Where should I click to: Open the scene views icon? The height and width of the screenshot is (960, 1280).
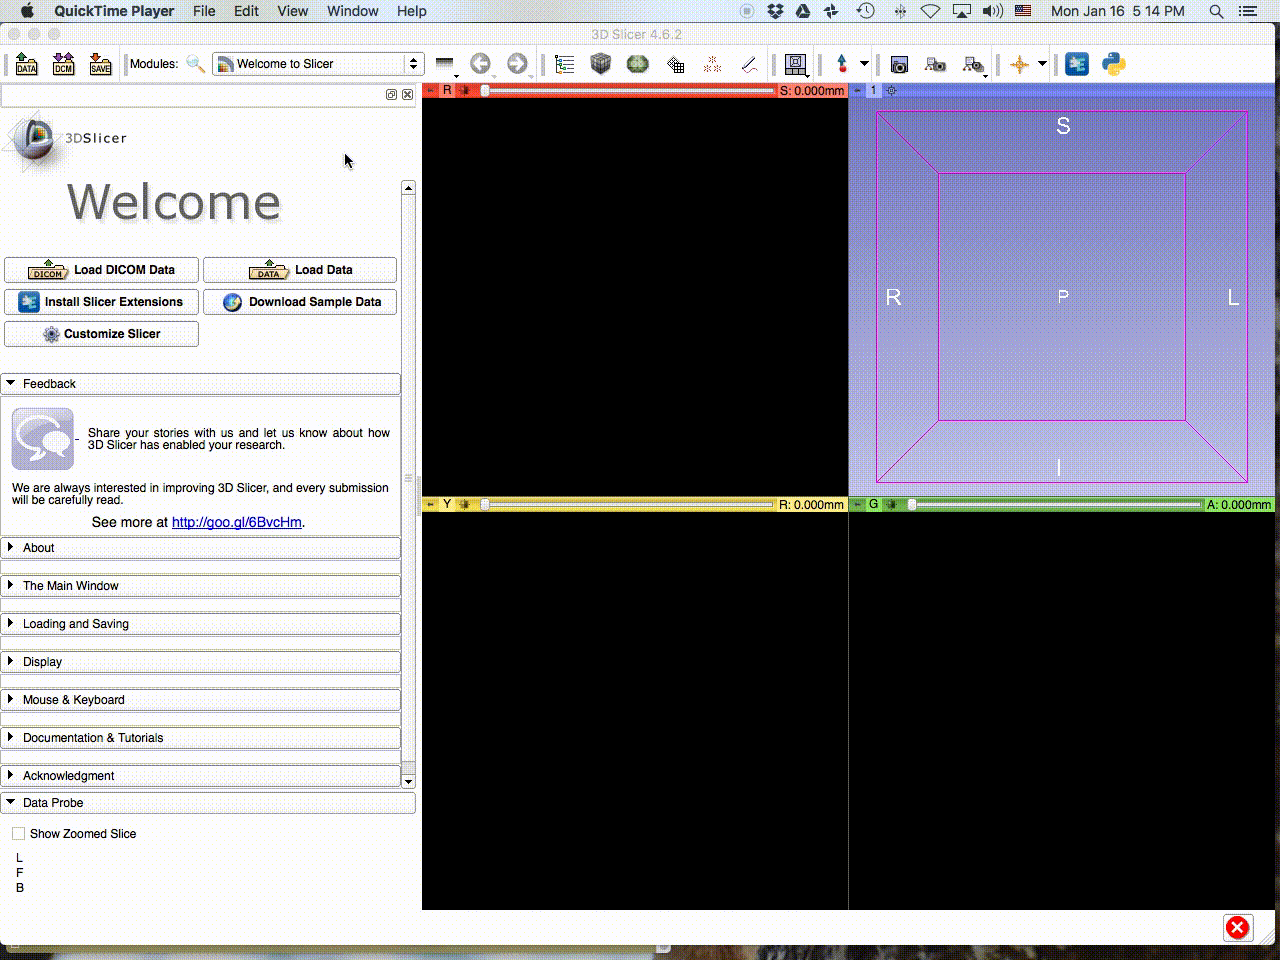[935, 64]
